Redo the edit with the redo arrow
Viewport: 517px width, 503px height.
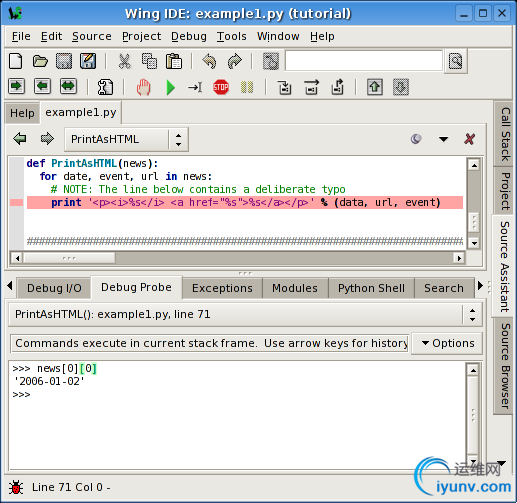[235, 61]
